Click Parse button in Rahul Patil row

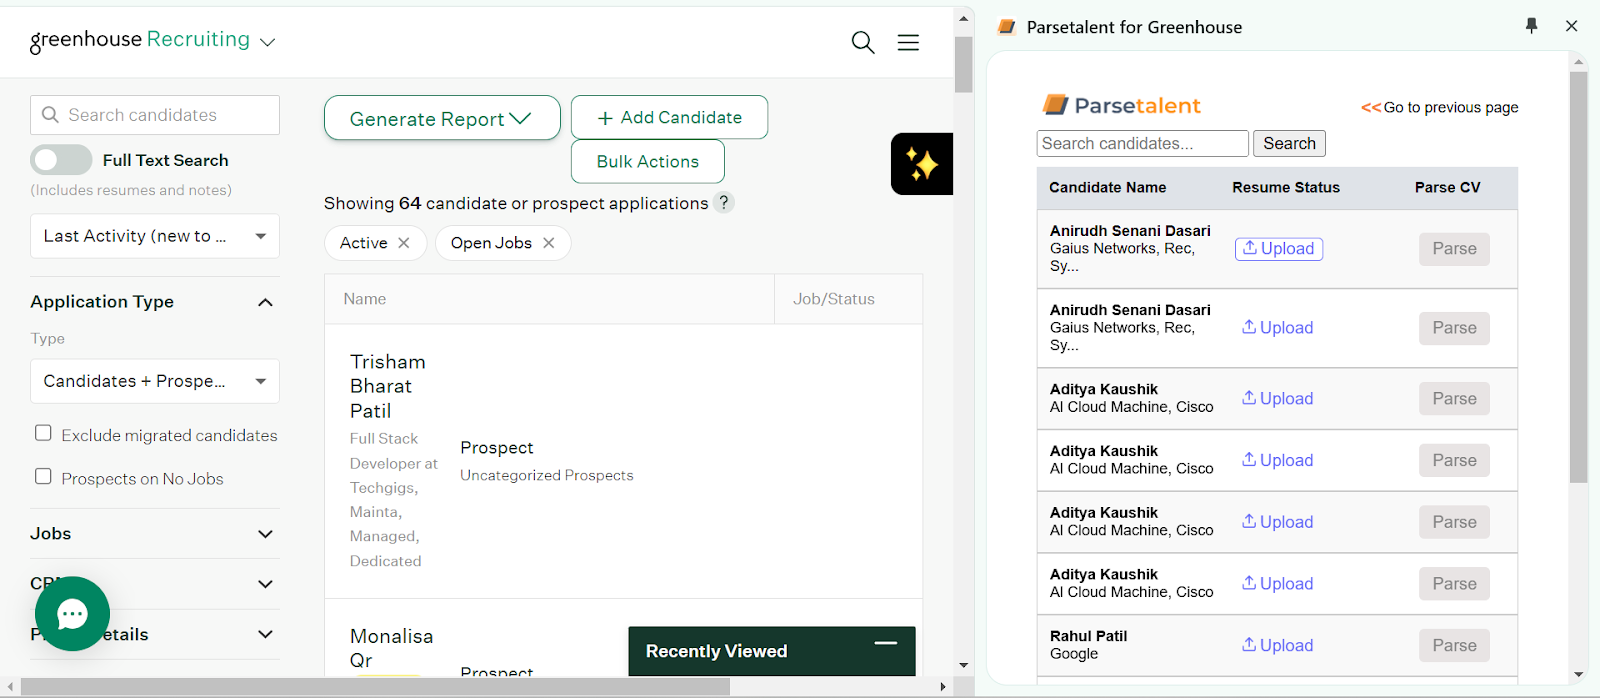coord(1454,645)
